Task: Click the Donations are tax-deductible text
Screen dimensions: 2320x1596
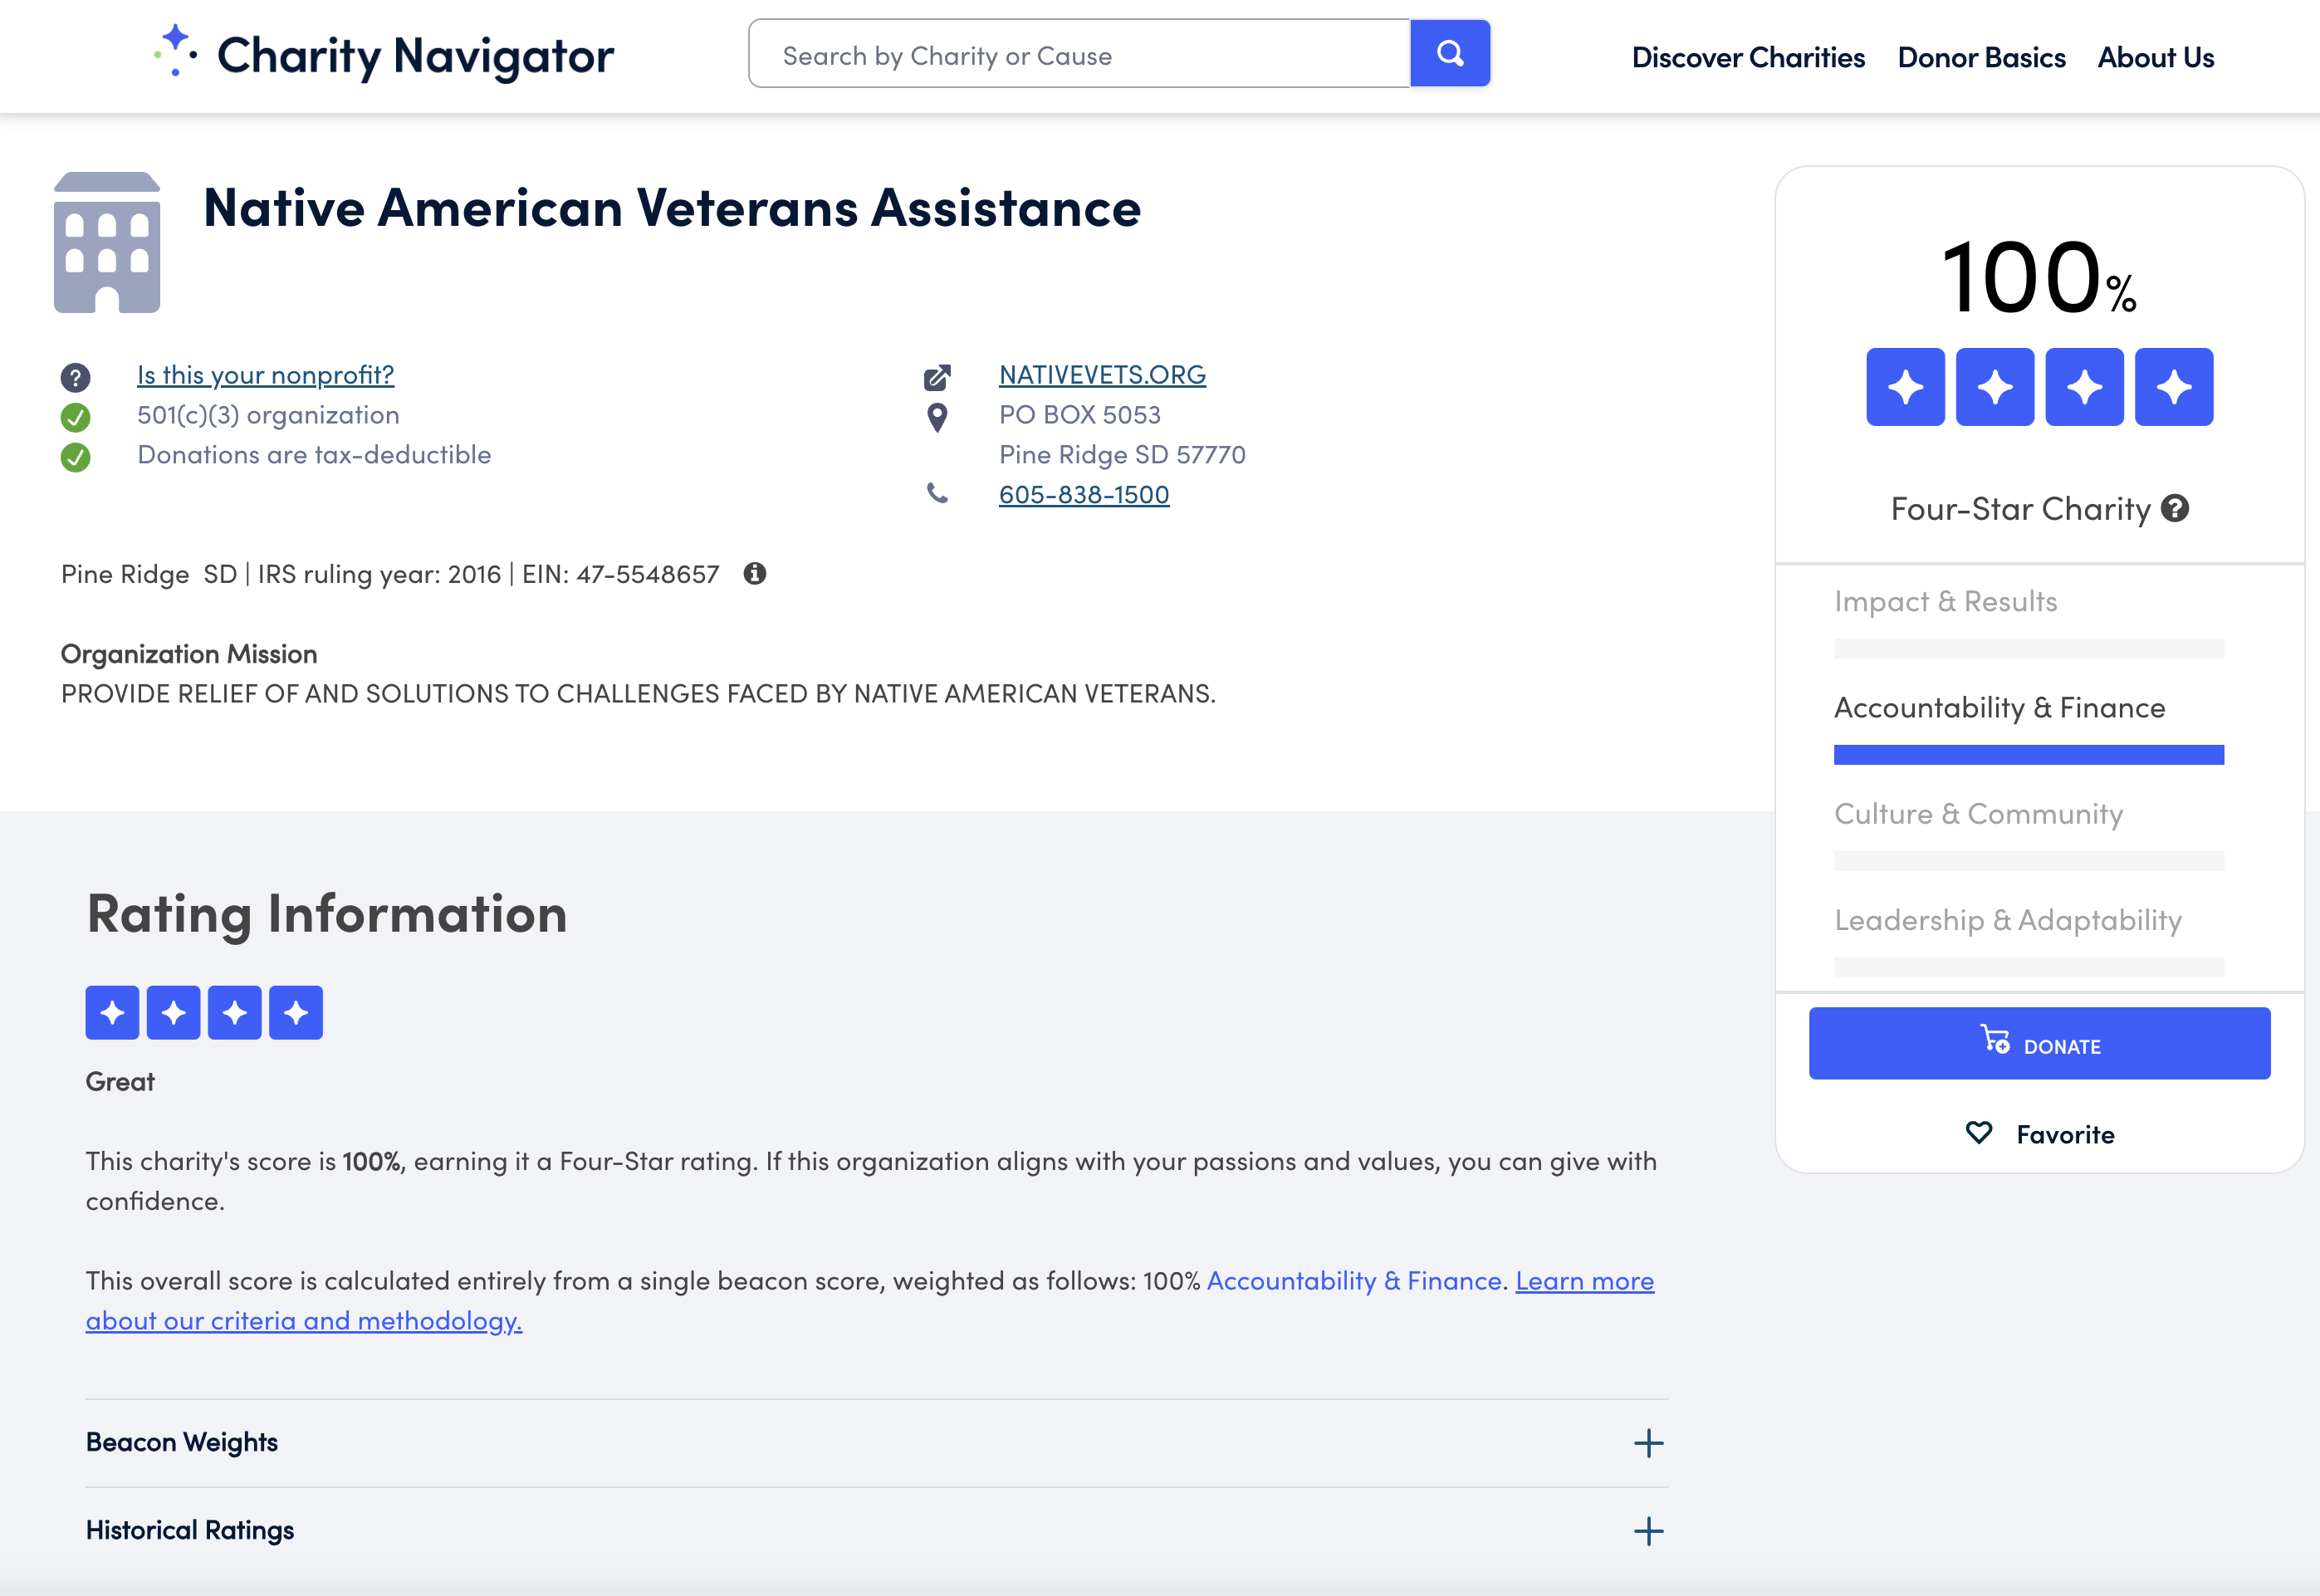Action: pos(314,454)
